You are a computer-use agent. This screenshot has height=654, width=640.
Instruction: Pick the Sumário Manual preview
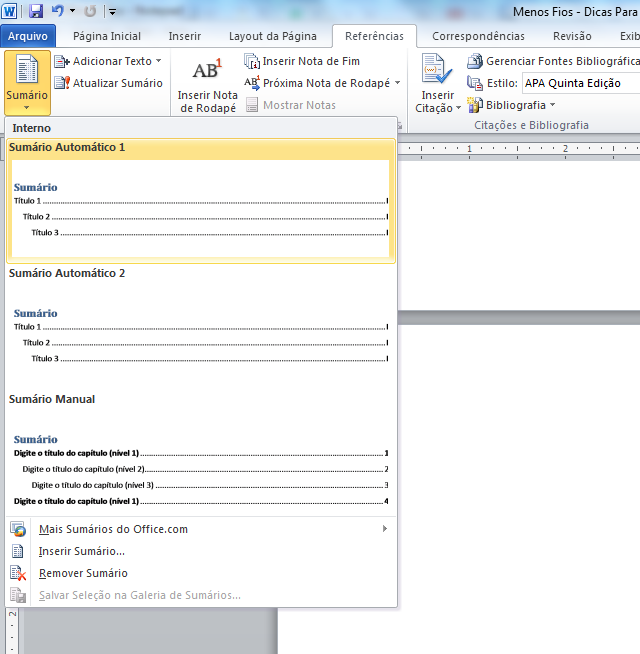click(200, 466)
